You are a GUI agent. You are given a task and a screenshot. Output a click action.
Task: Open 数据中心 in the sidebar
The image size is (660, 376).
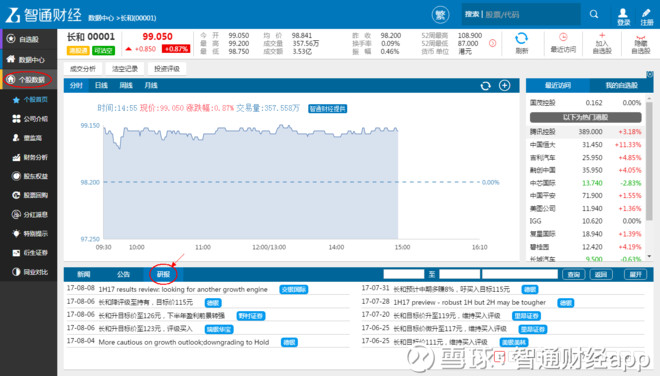[29, 59]
